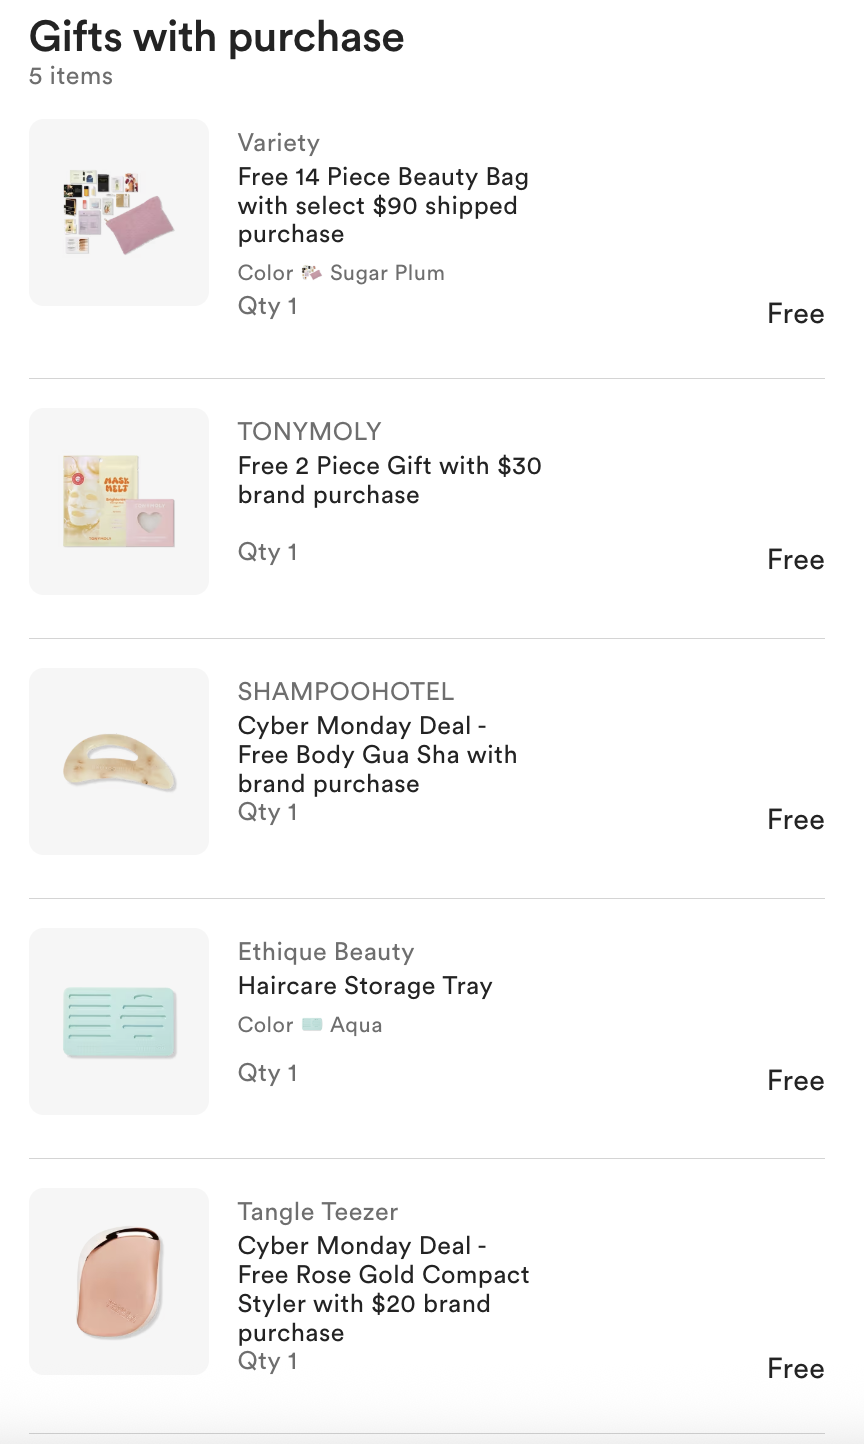Image resolution: width=864 pixels, height=1444 pixels.
Task: Click the TONYMOLY brand name
Action: 309,432
